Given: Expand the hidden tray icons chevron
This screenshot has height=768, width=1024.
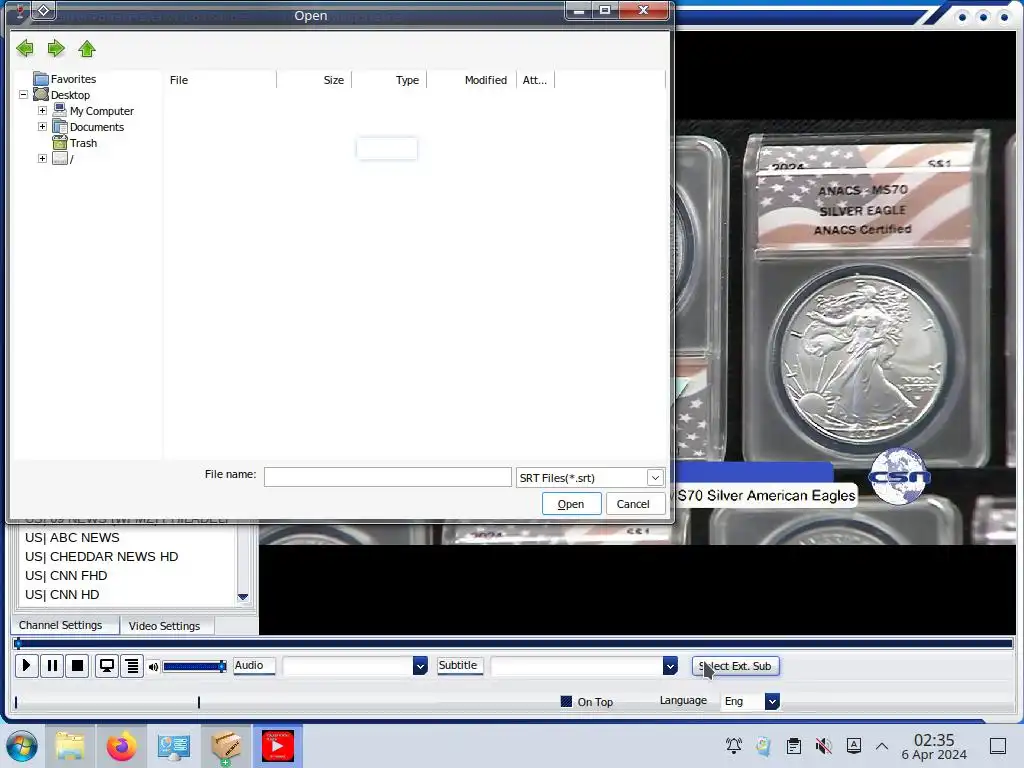Looking at the screenshot, I should click(882, 746).
